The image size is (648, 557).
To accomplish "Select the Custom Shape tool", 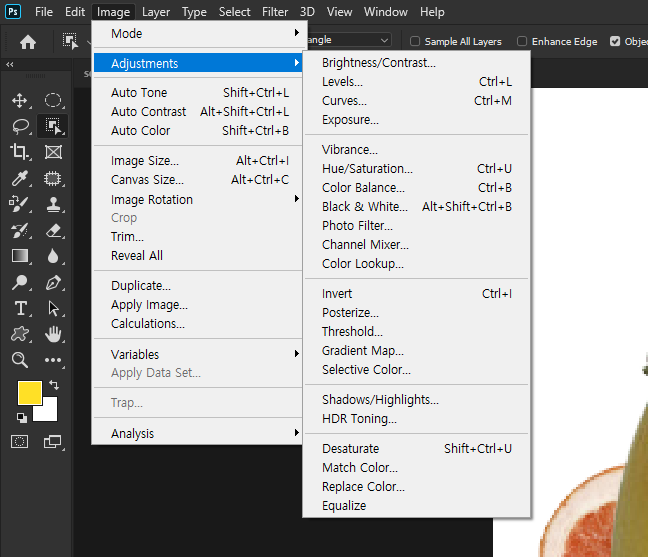I will [x=19, y=334].
